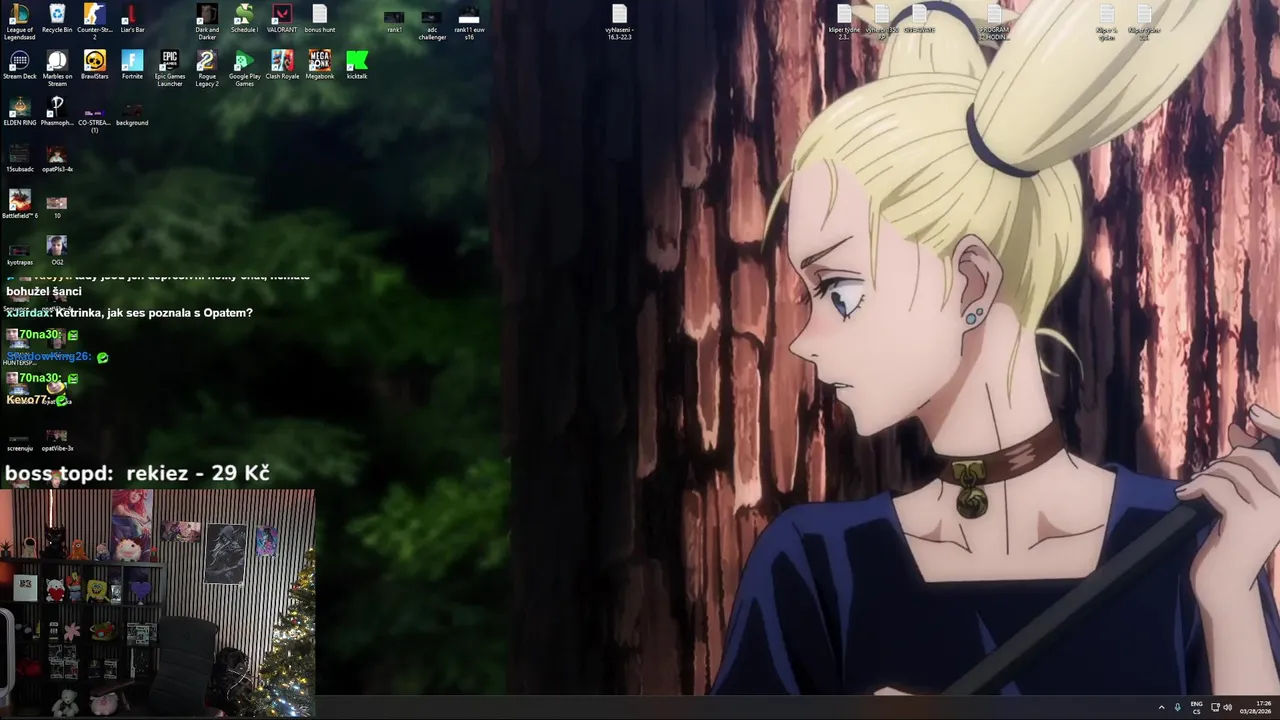Open the network tray icon
This screenshot has width=1280, height=720.
[1215, 707]
